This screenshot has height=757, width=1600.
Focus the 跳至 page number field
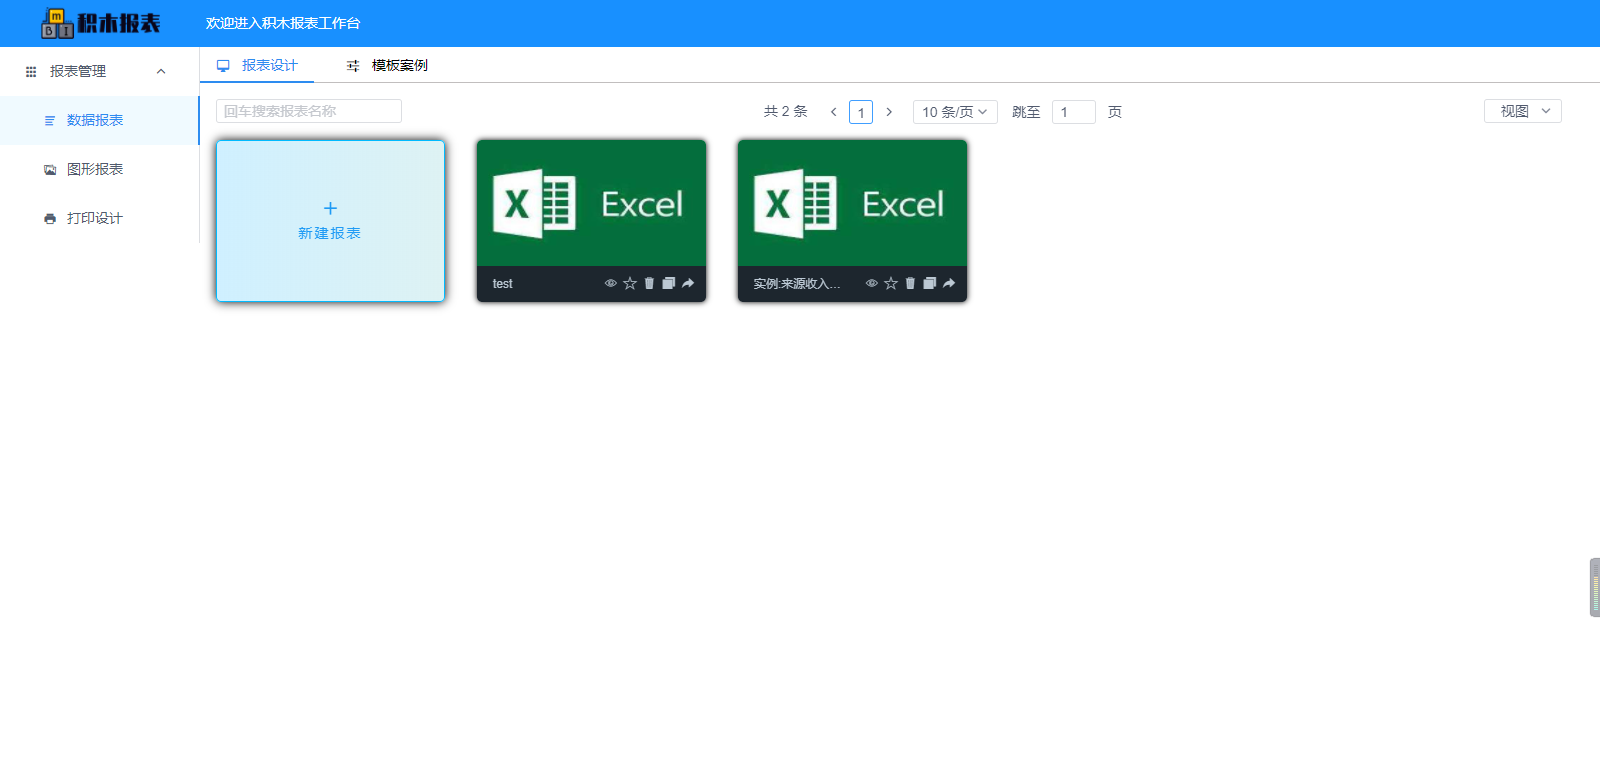pos(1074,112)
